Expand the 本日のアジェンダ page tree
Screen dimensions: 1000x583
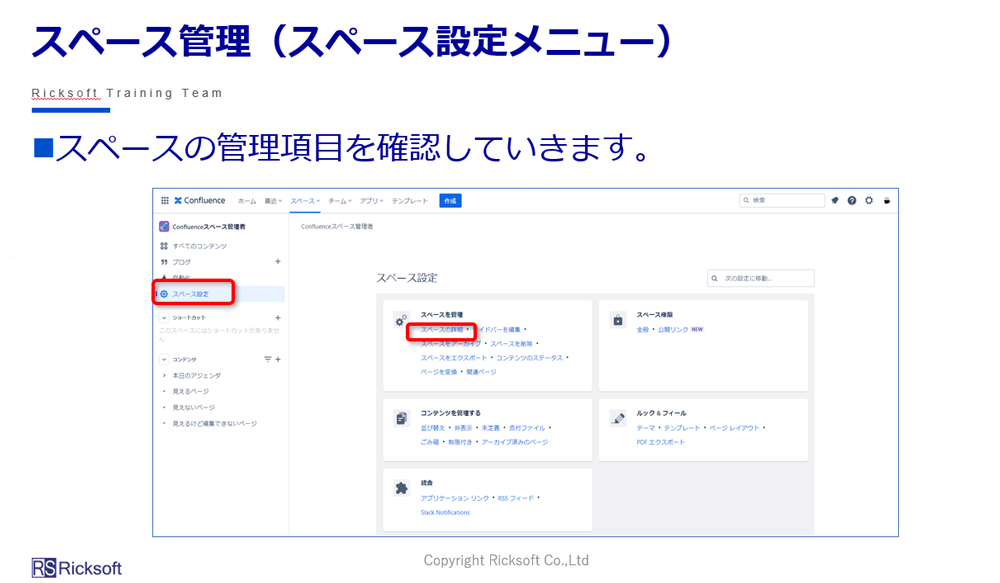(x=164, y=376)
